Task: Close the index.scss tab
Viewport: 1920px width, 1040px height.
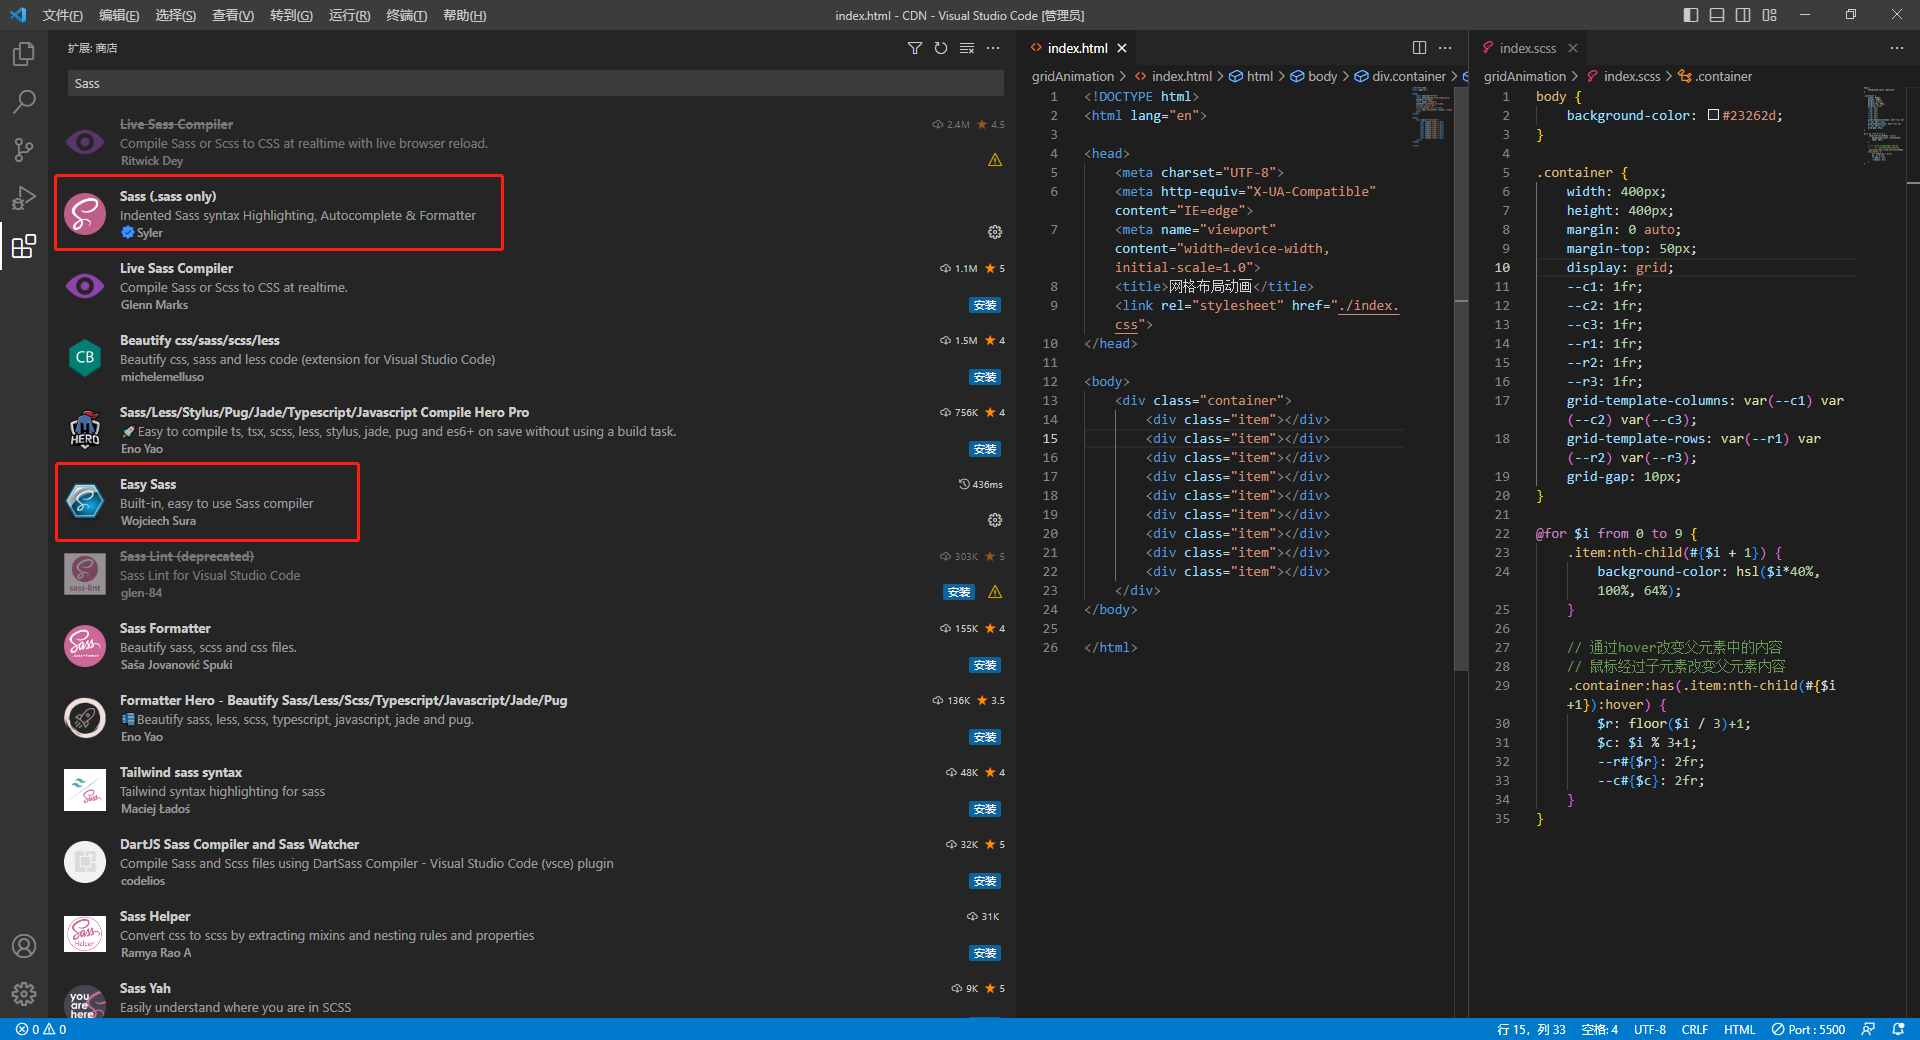Action: pos(1573,48)
